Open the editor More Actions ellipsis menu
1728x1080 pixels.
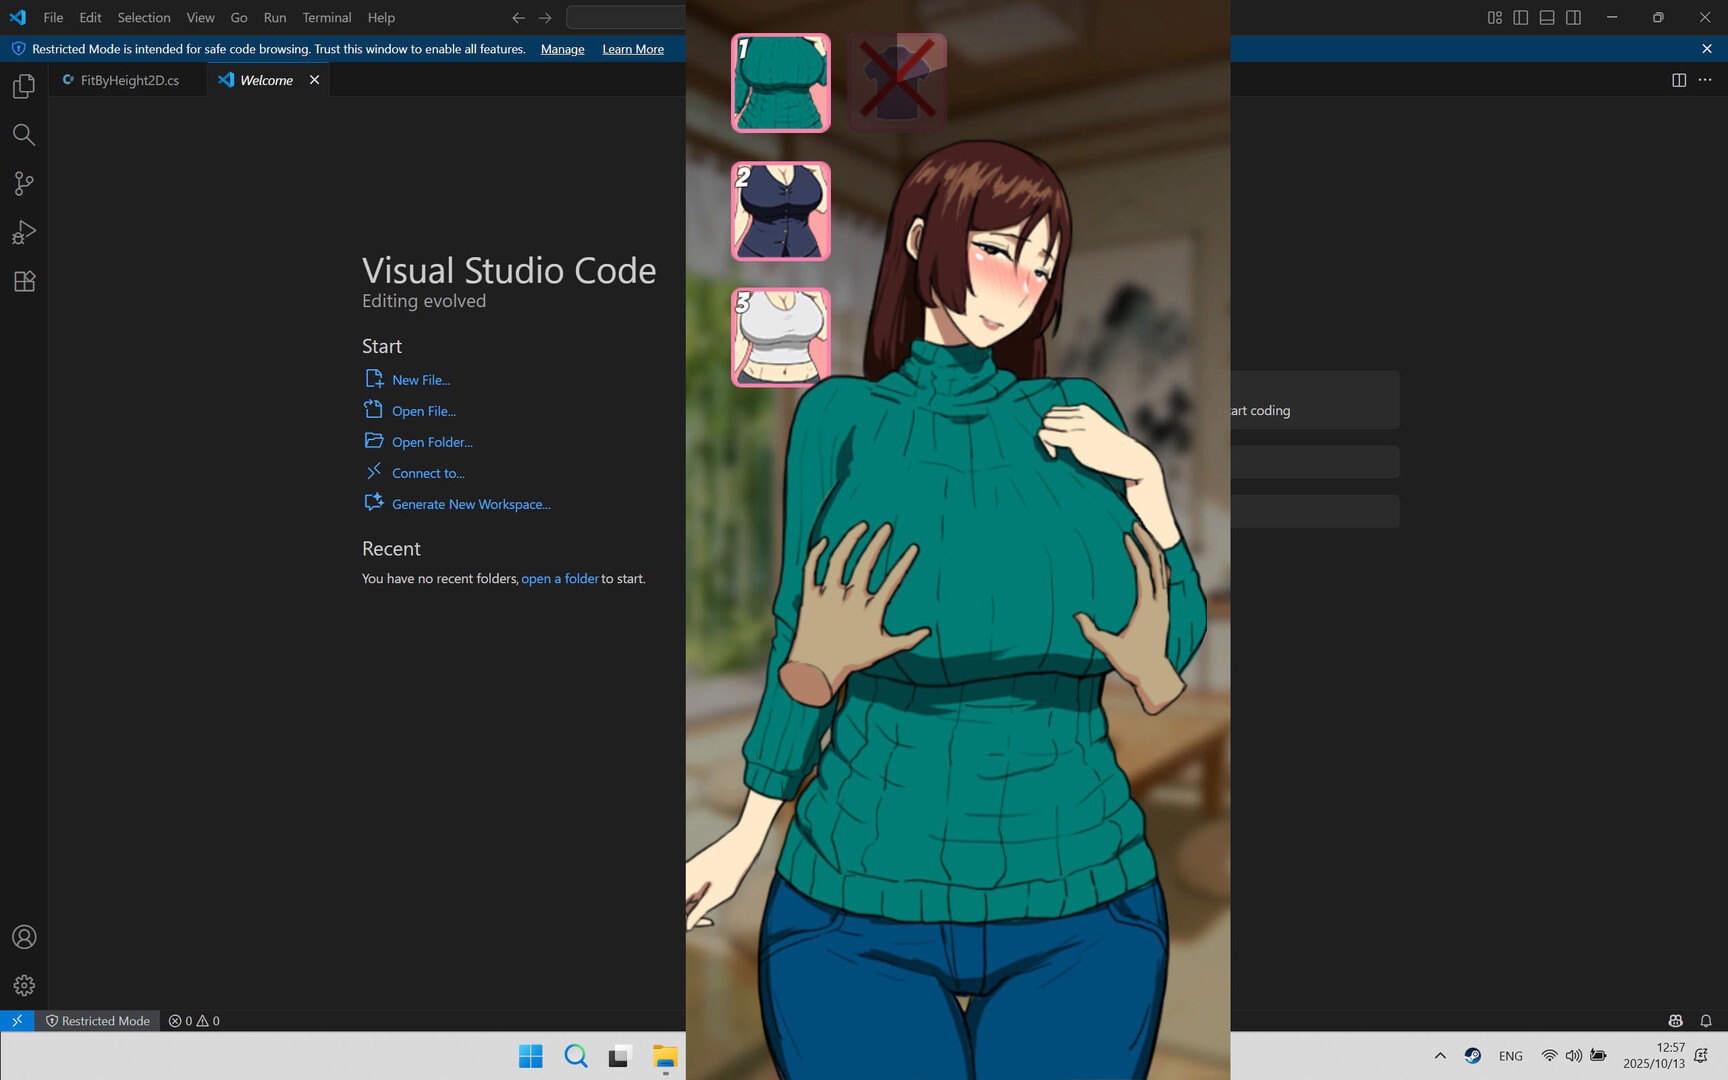pyautogui.click(x=1705, y=80)
